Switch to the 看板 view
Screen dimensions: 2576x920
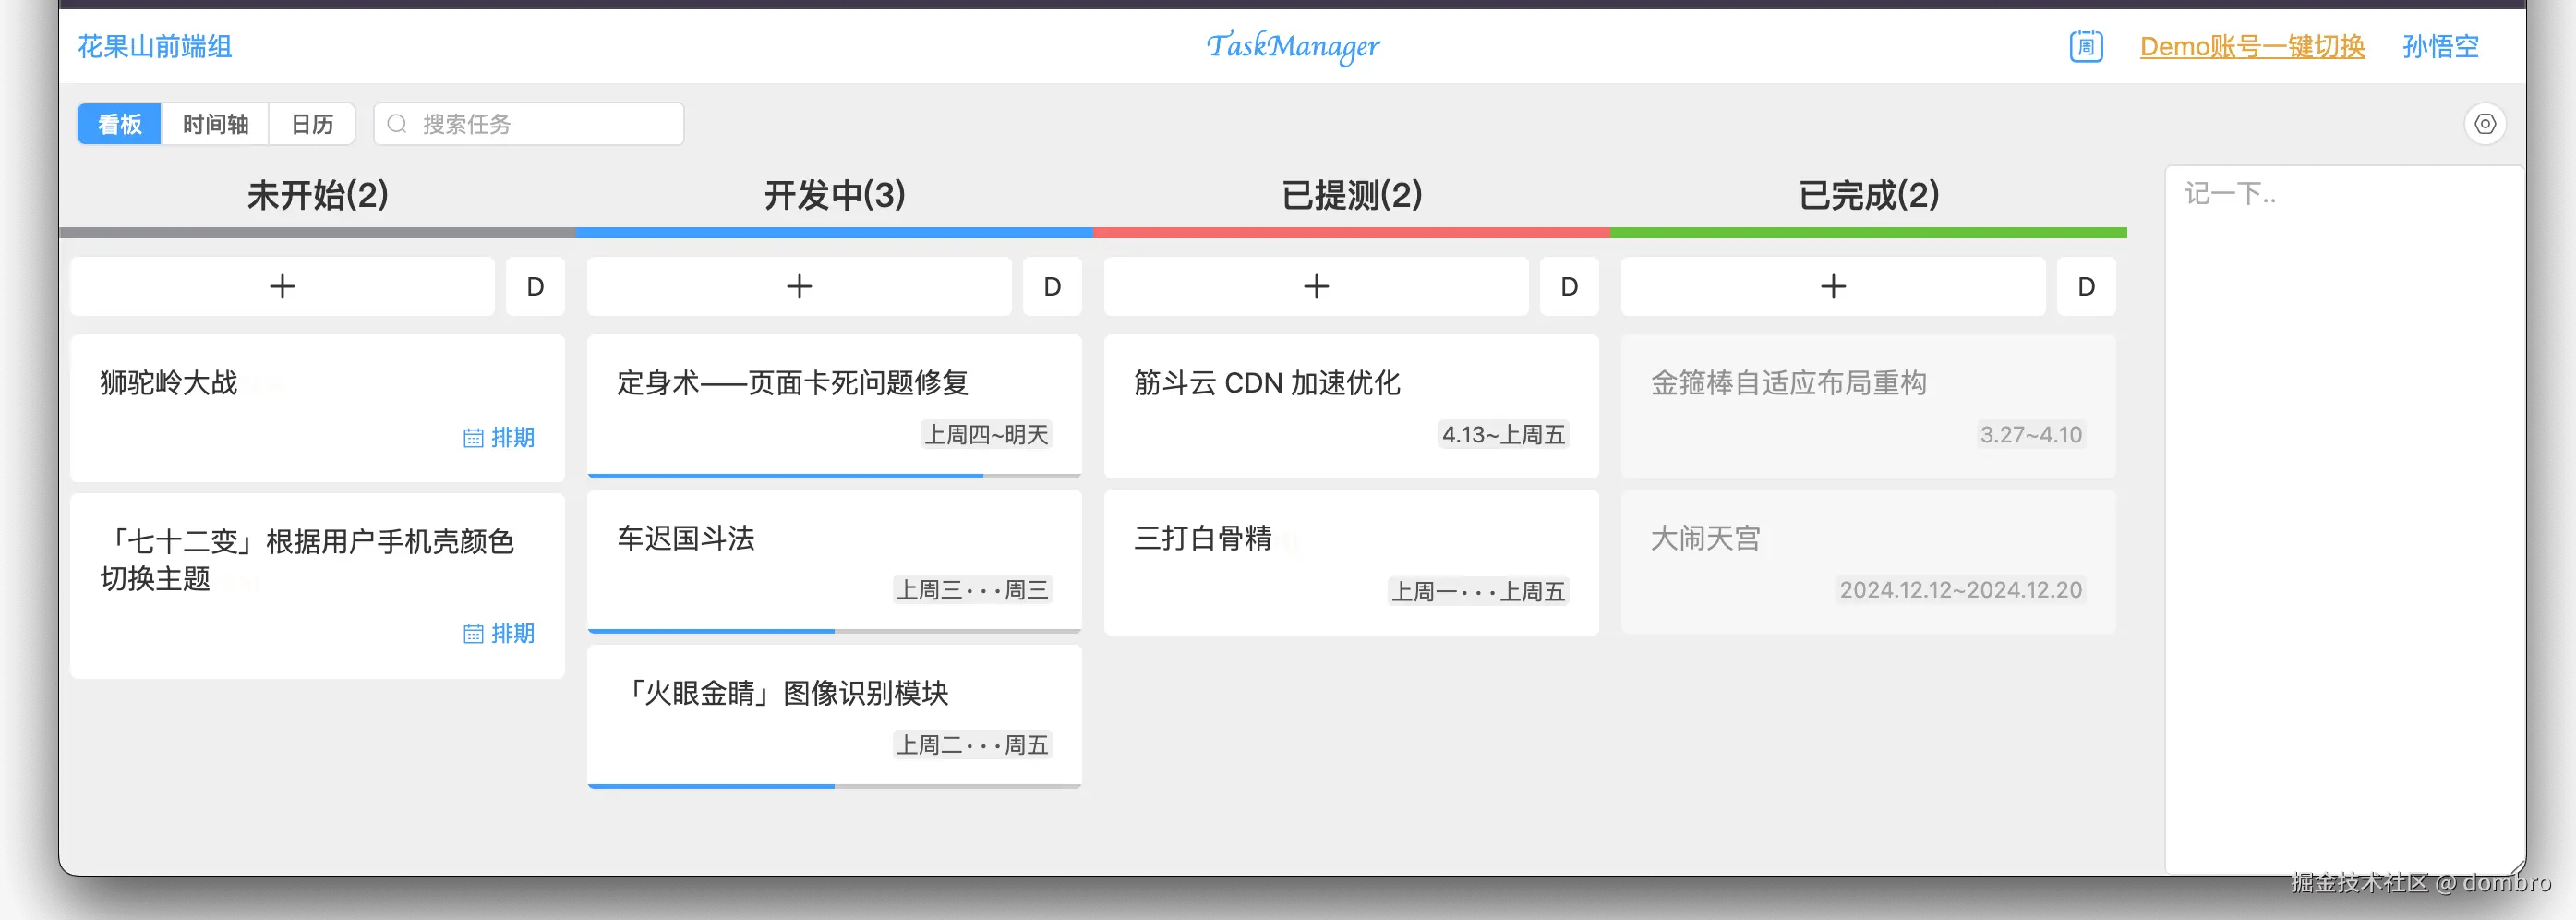pos(120,124)
